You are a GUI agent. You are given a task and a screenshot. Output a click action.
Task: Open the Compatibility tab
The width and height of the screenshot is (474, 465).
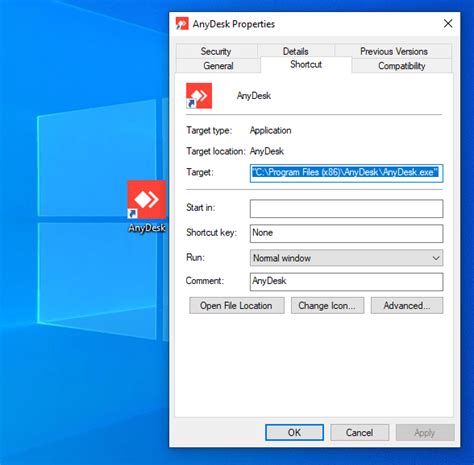pos(402,66)
